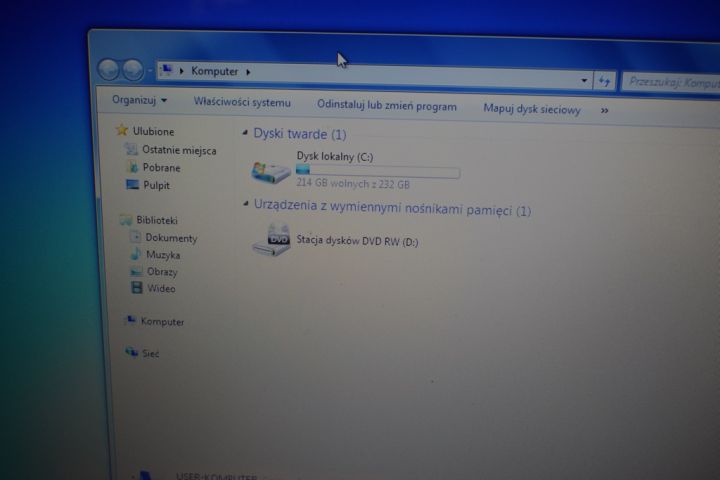Collapse the Dyski twarde group

(x=246, y=133)
